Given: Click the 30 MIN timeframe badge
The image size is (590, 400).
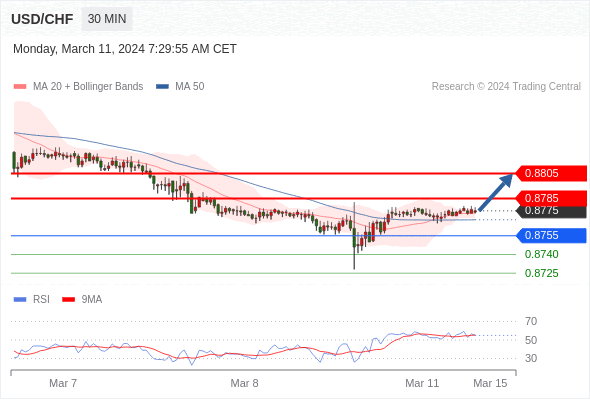Looking at the screenshot, I should [107, 19].
